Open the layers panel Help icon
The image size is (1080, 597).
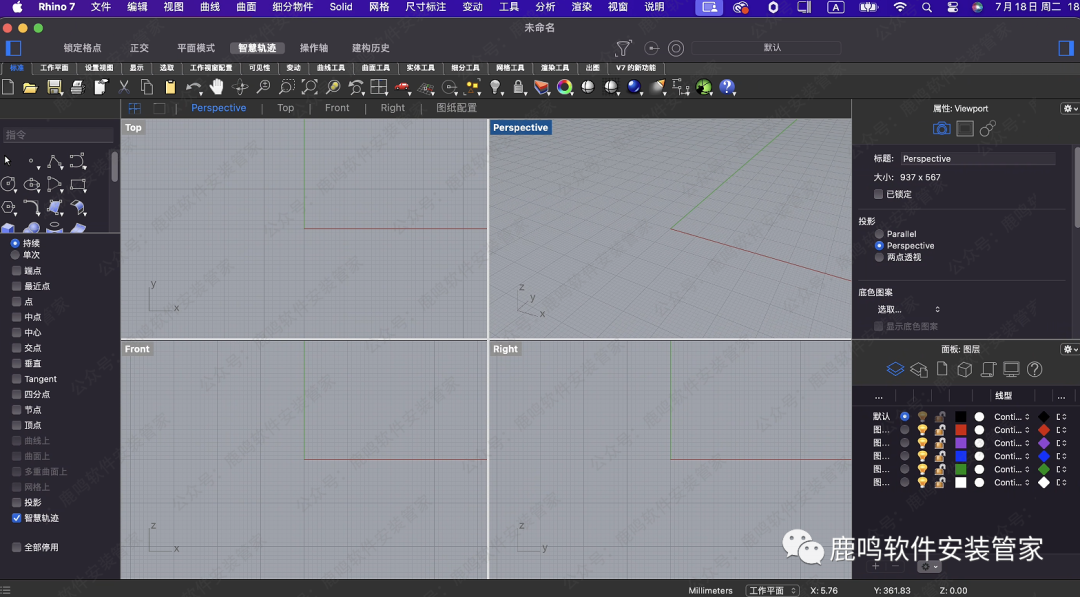click(x=1035, y=370)
